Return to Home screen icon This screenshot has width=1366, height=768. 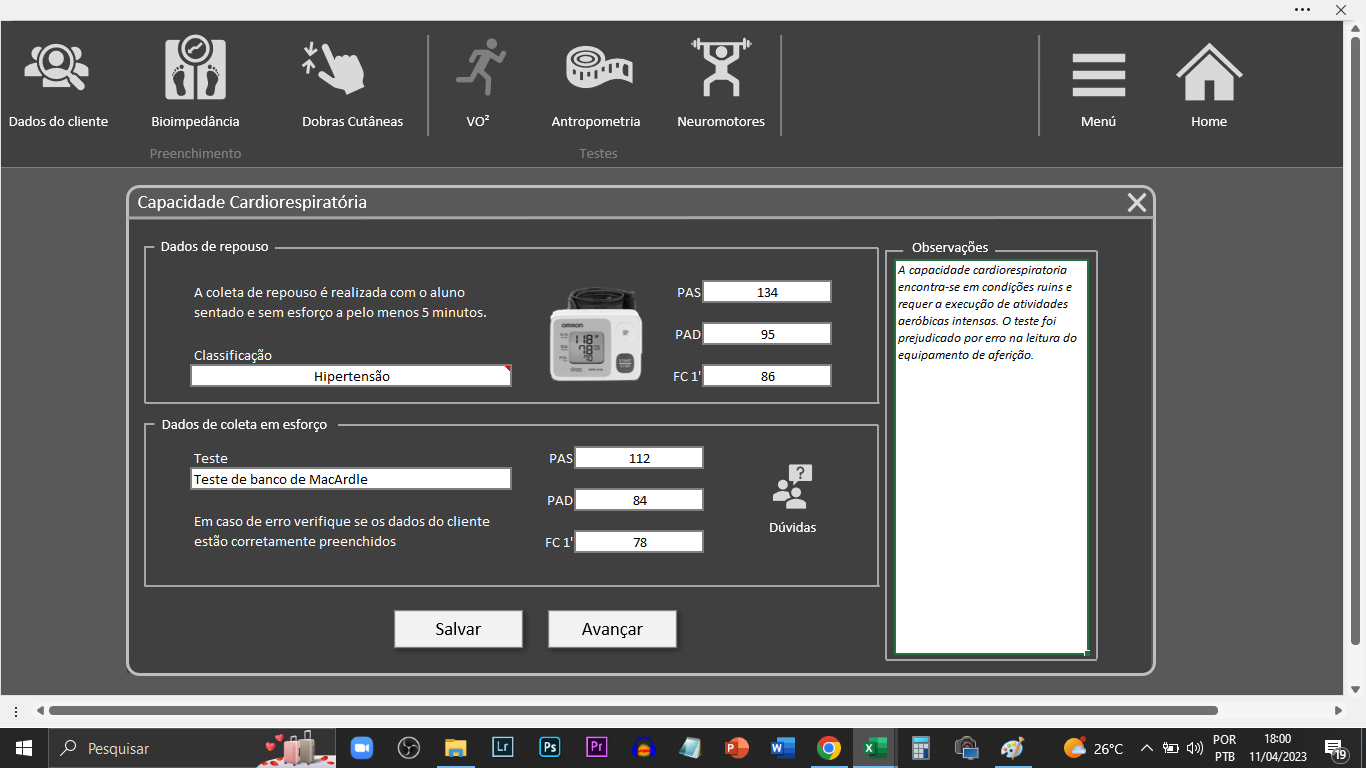tap(1208, 73)
